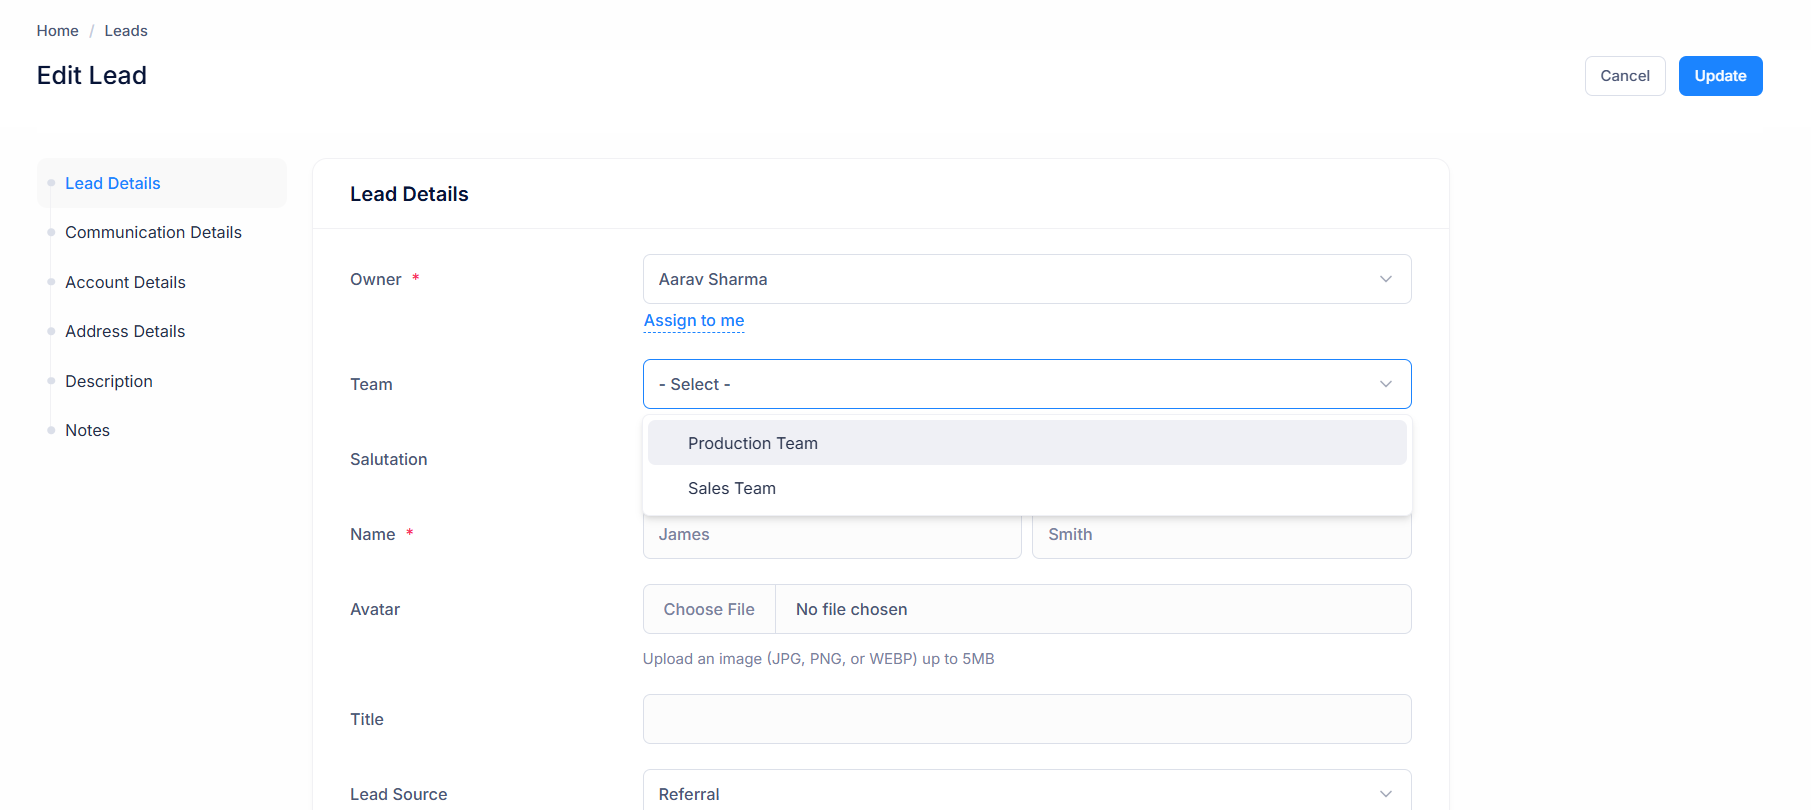
Task: Choose Production Team from the Team list
Action: click(1027, 443)
